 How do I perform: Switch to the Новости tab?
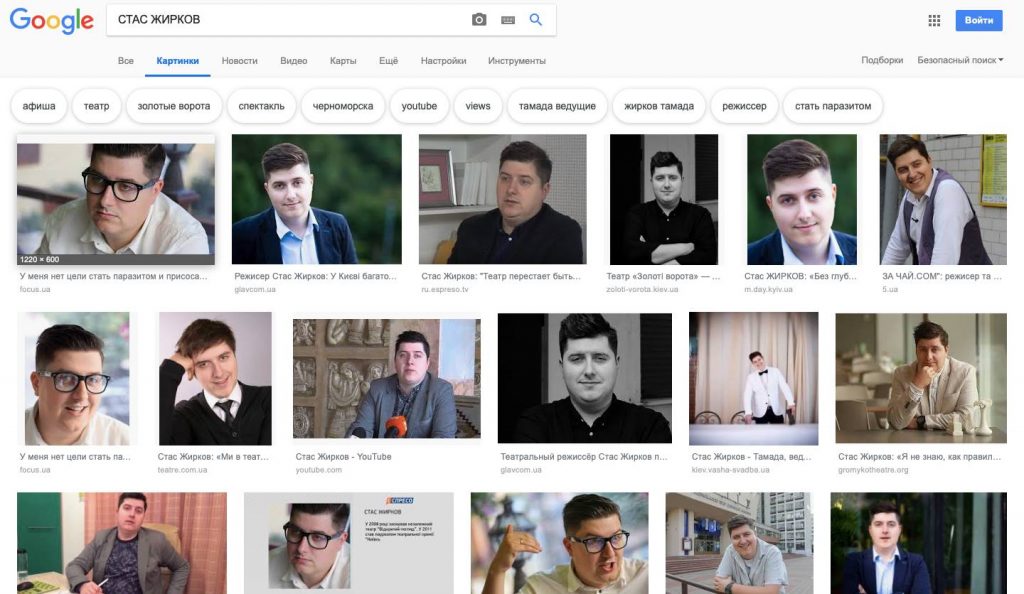point(240,61)
